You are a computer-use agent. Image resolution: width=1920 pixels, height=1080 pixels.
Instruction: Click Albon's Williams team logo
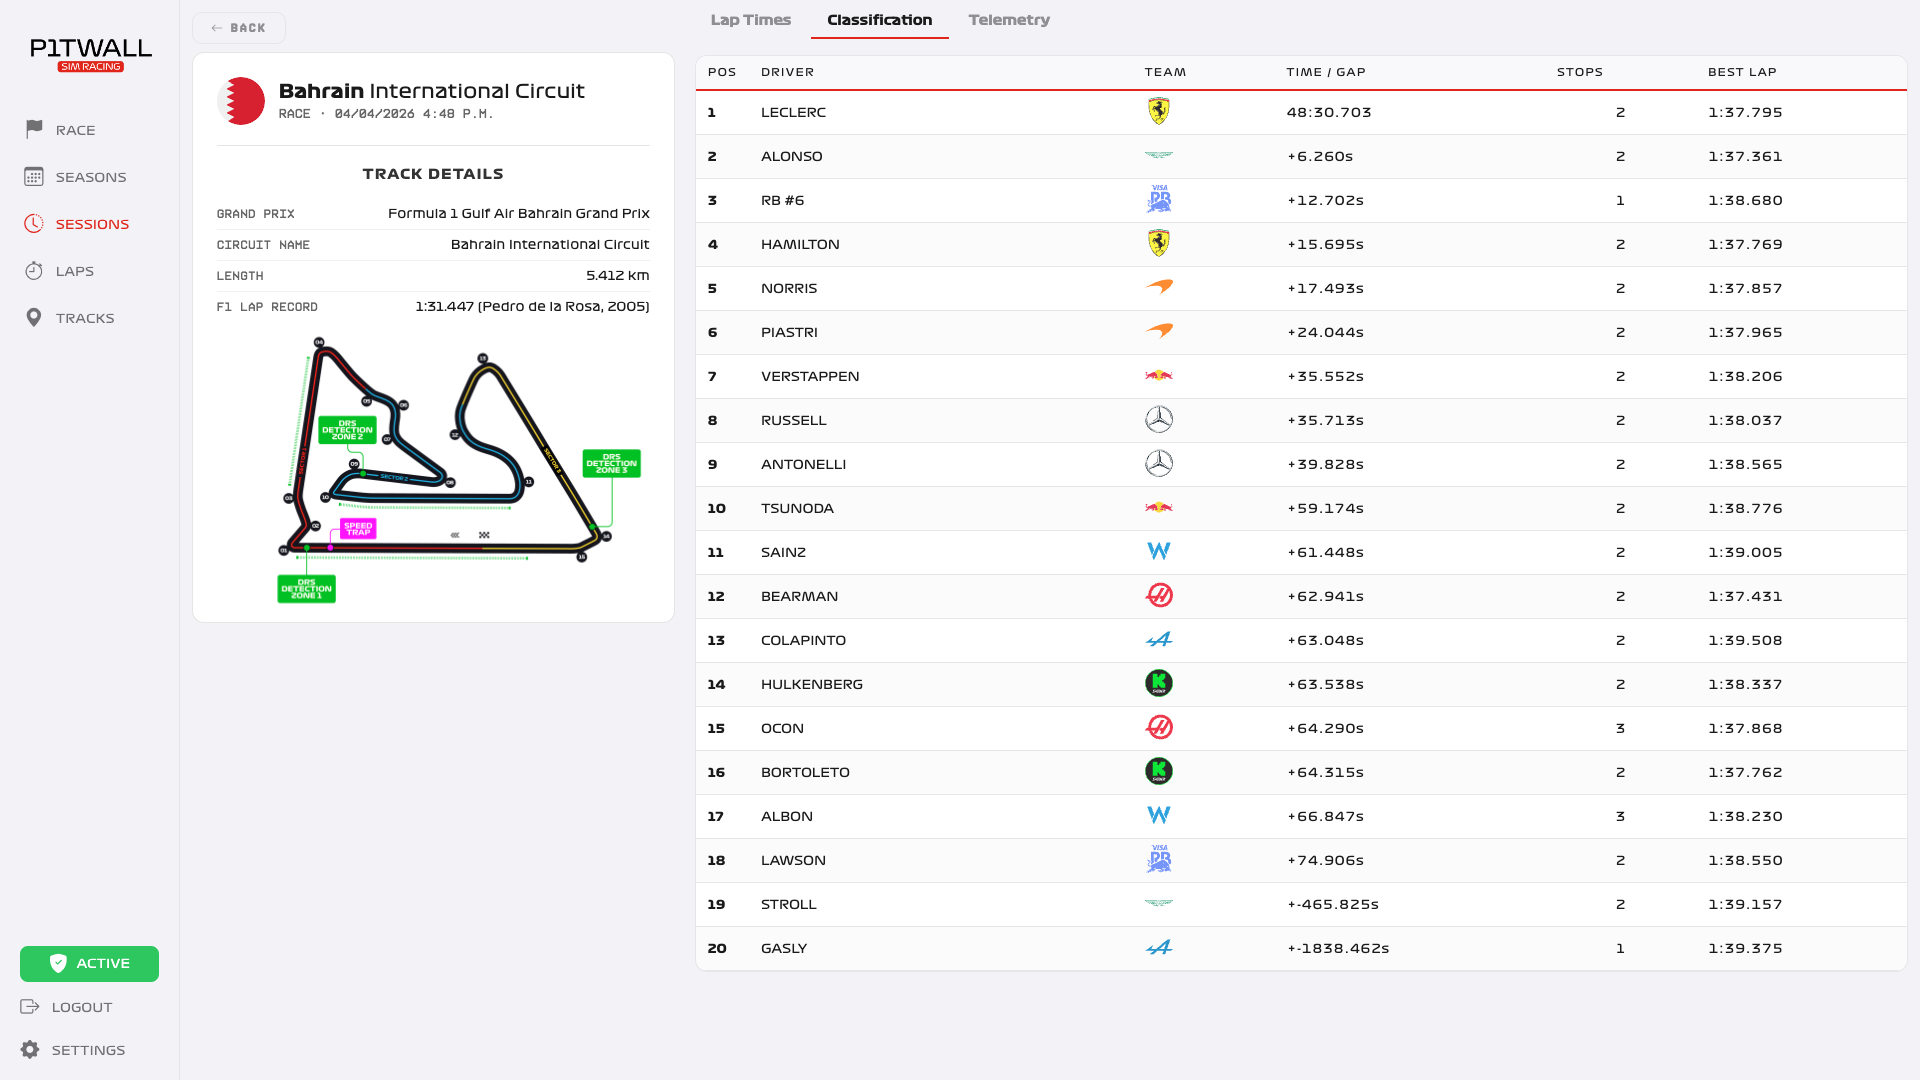(x=1159, y=816)
